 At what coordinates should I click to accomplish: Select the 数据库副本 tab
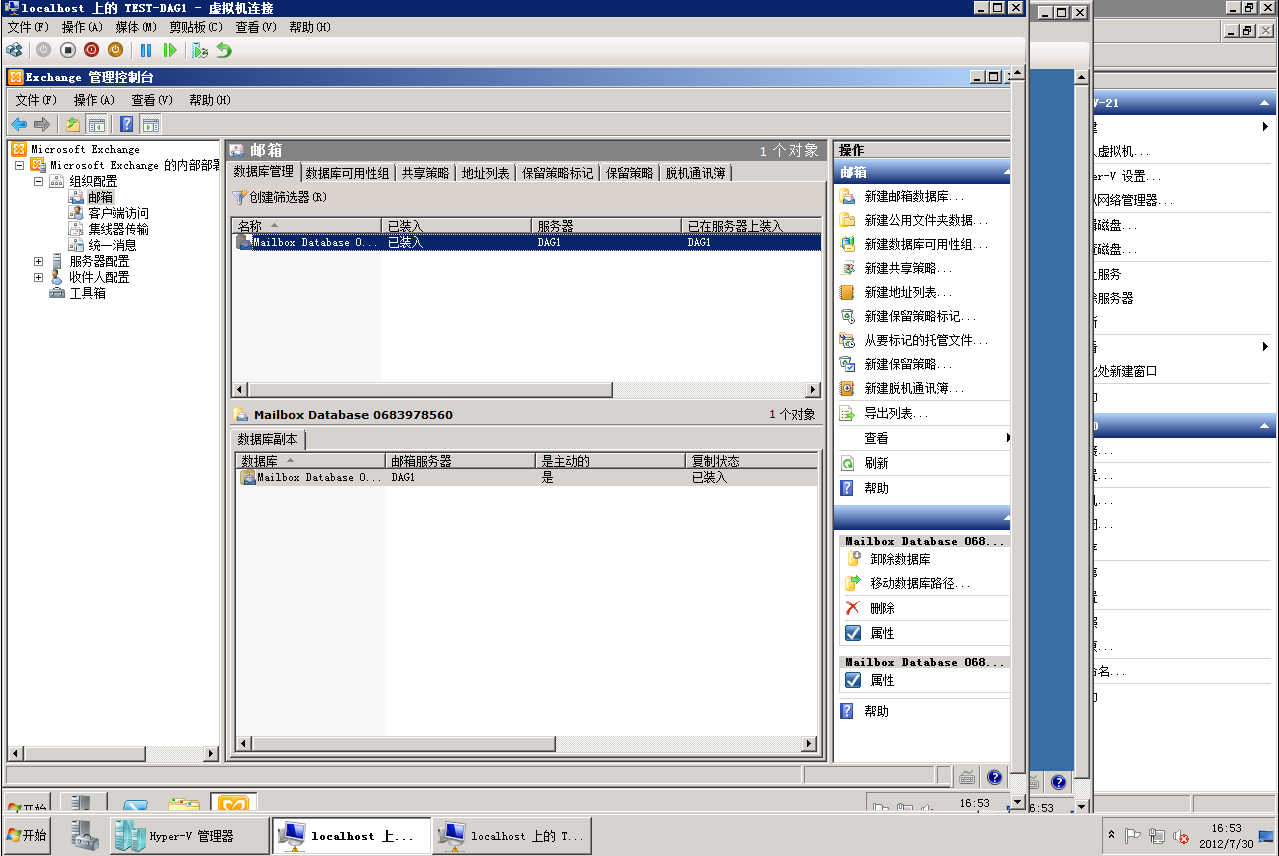(x=267, y=439)
